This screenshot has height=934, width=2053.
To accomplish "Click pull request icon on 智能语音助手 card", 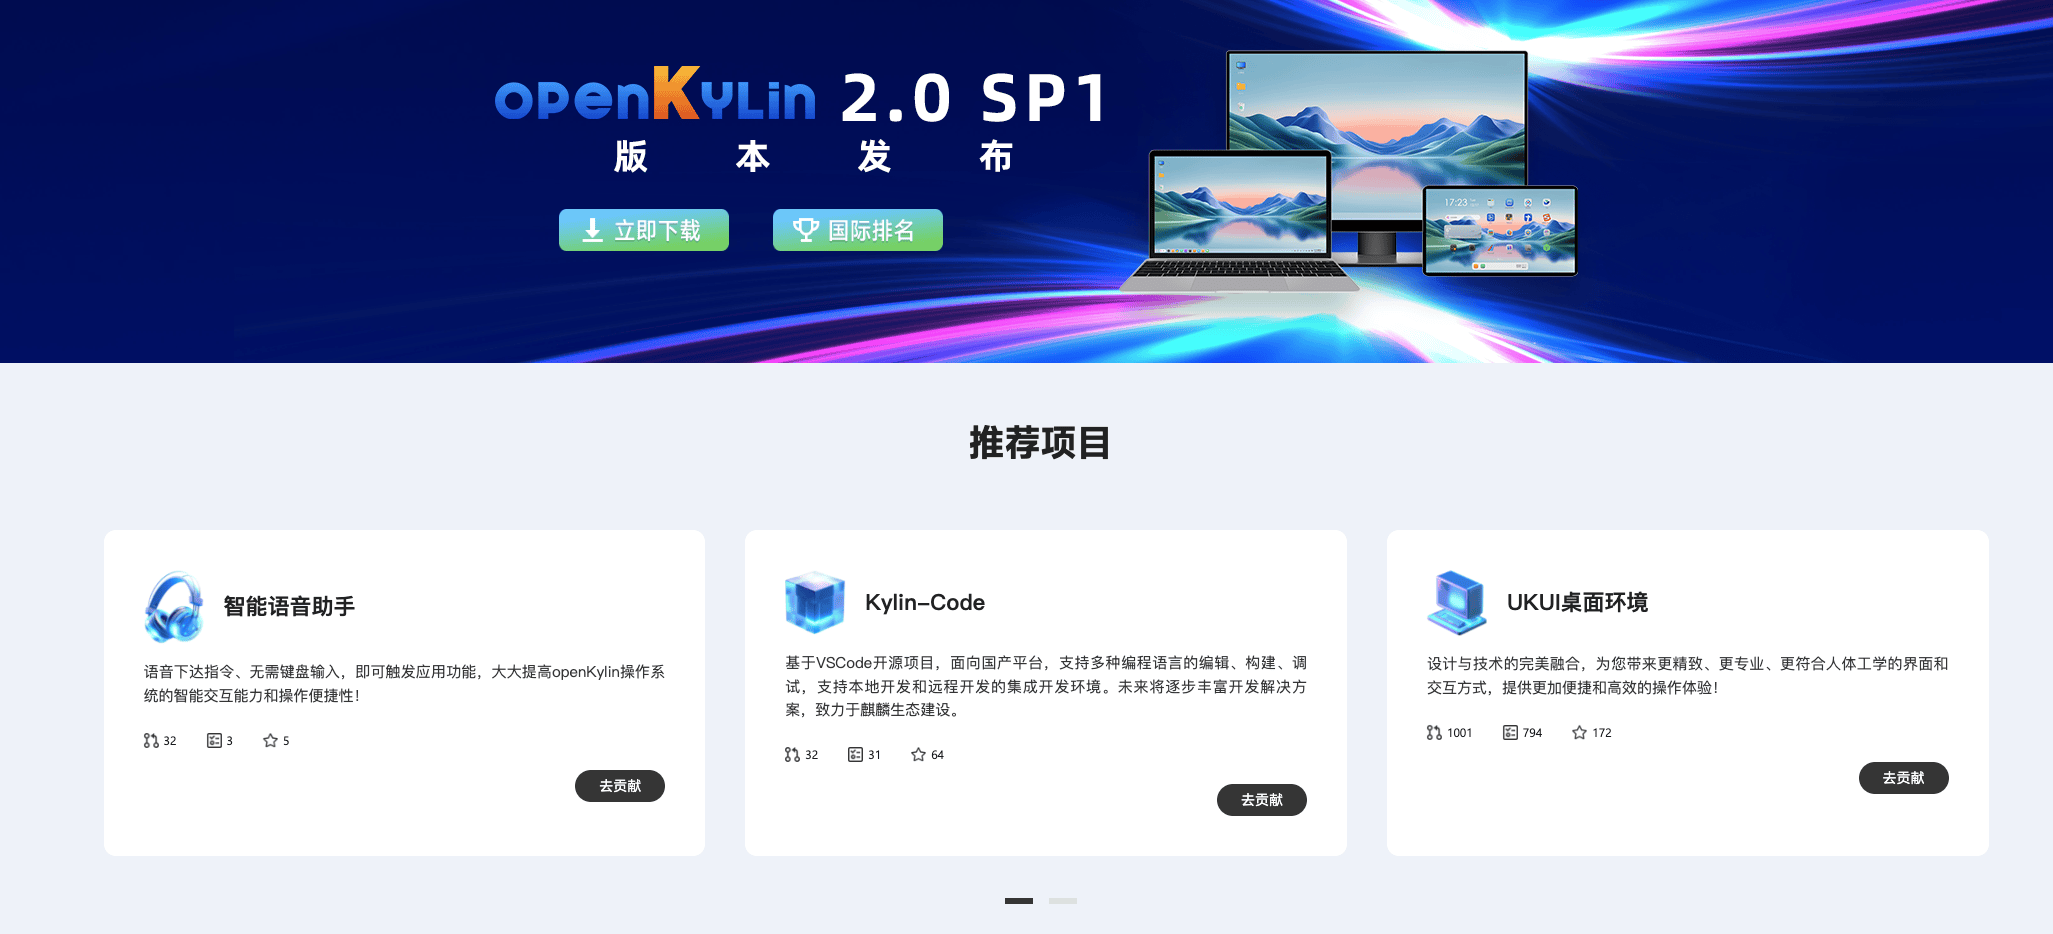I will point(151,741).
